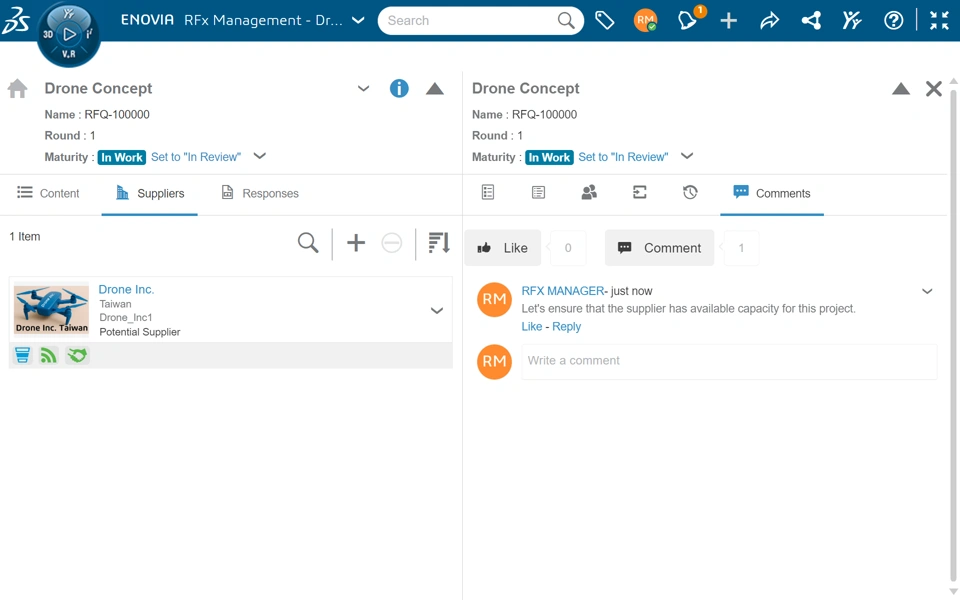Add a supplier with the plus icon
Screen dimensions: 960x600
pos(356,243)
